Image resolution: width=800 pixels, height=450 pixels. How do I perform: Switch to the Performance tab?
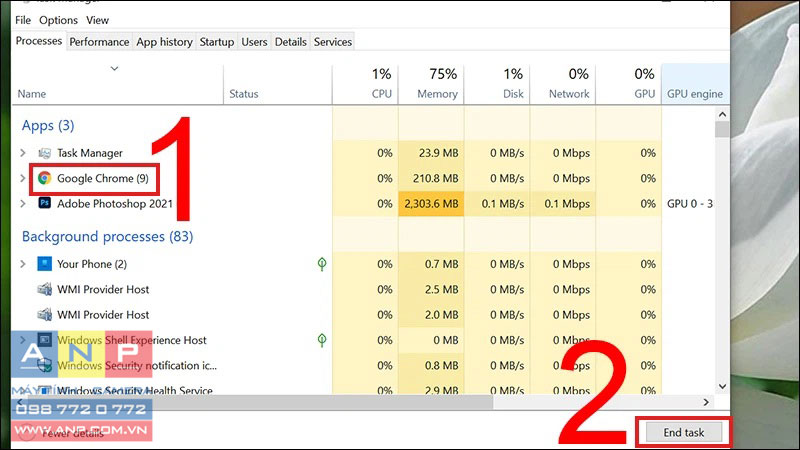click(99, 42)
